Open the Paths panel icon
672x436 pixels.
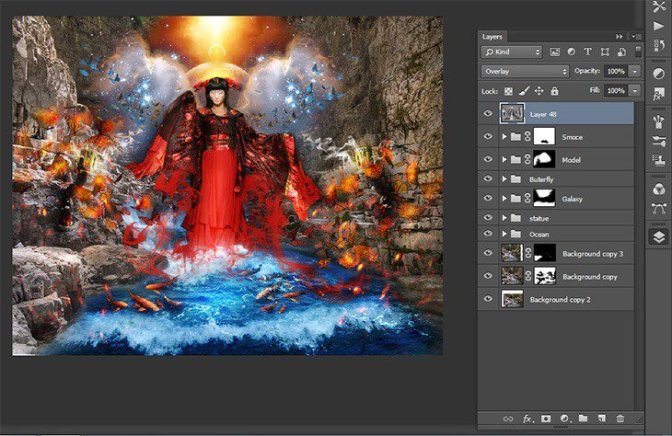pos(659,209)
